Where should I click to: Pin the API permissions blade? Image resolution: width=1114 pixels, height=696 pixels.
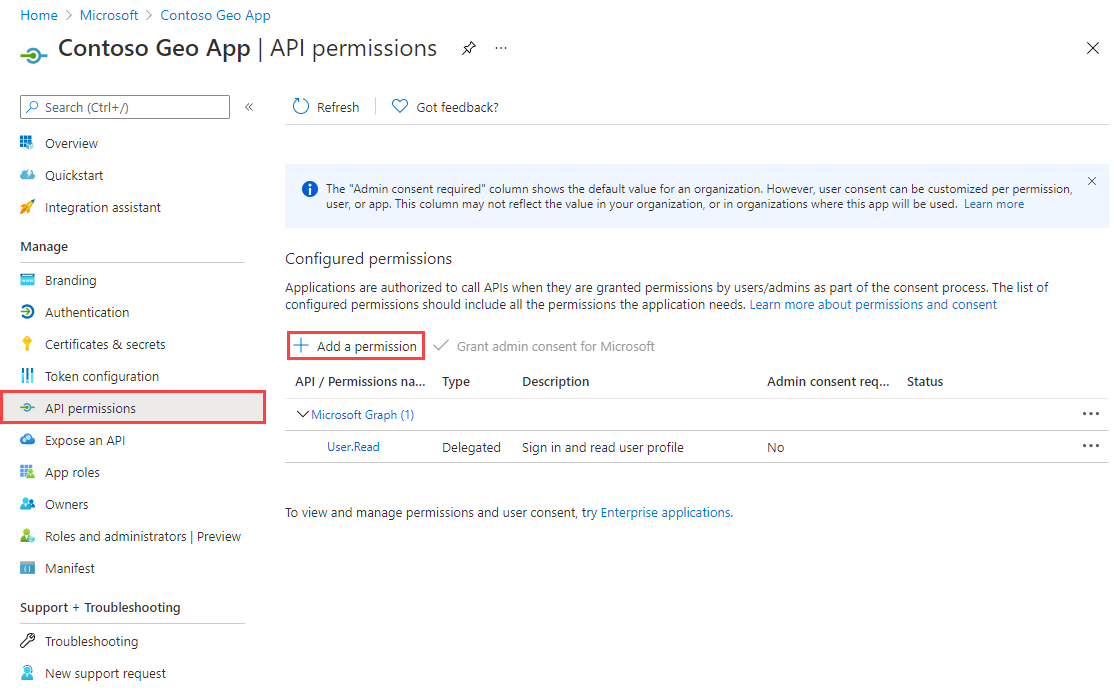click(469, 47)
